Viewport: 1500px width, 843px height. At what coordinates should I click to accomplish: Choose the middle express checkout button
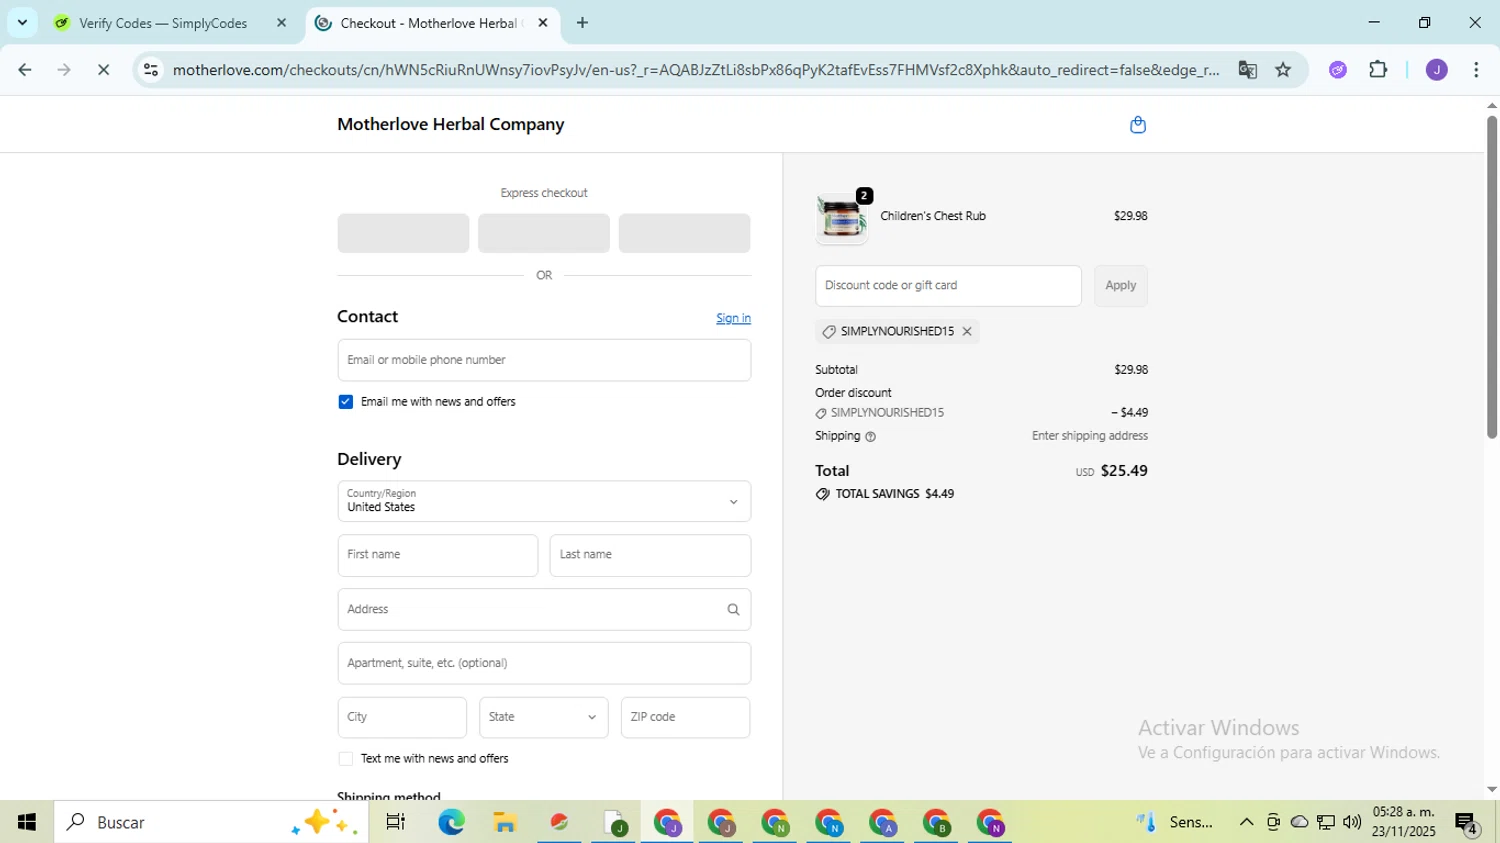point(544,233)
